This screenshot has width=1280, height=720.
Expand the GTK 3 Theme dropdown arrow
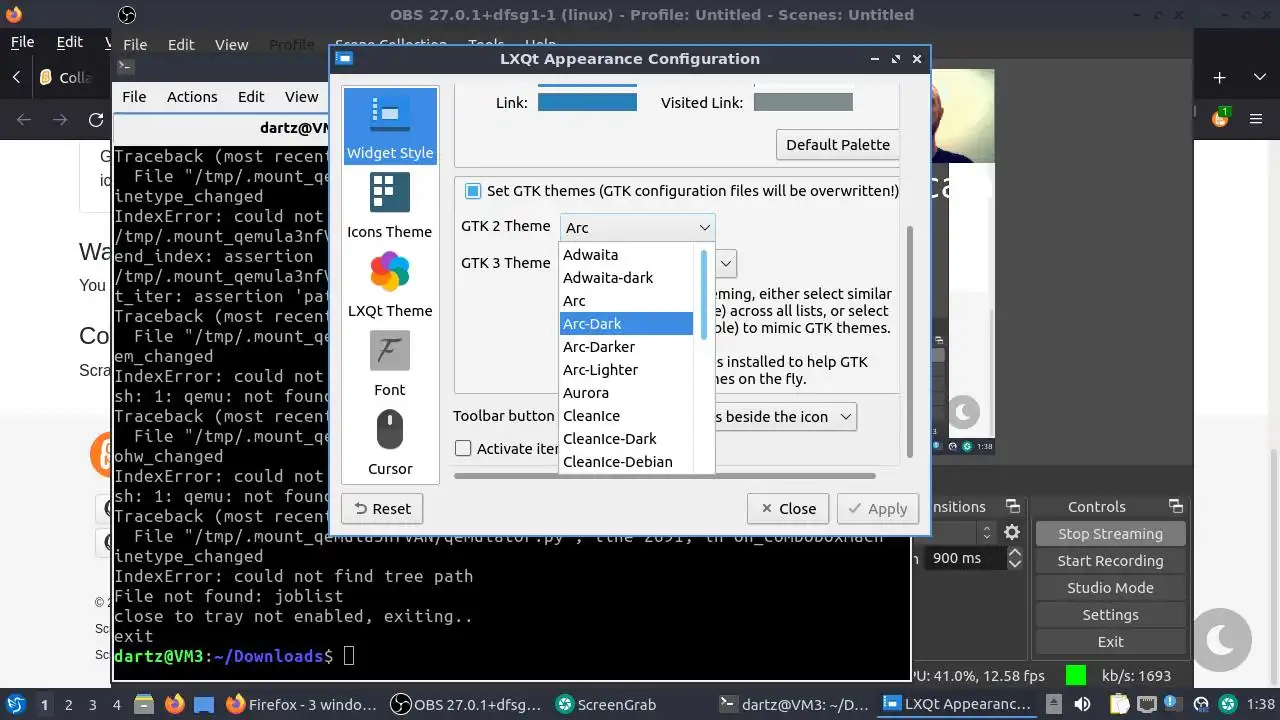click(726, 263)
